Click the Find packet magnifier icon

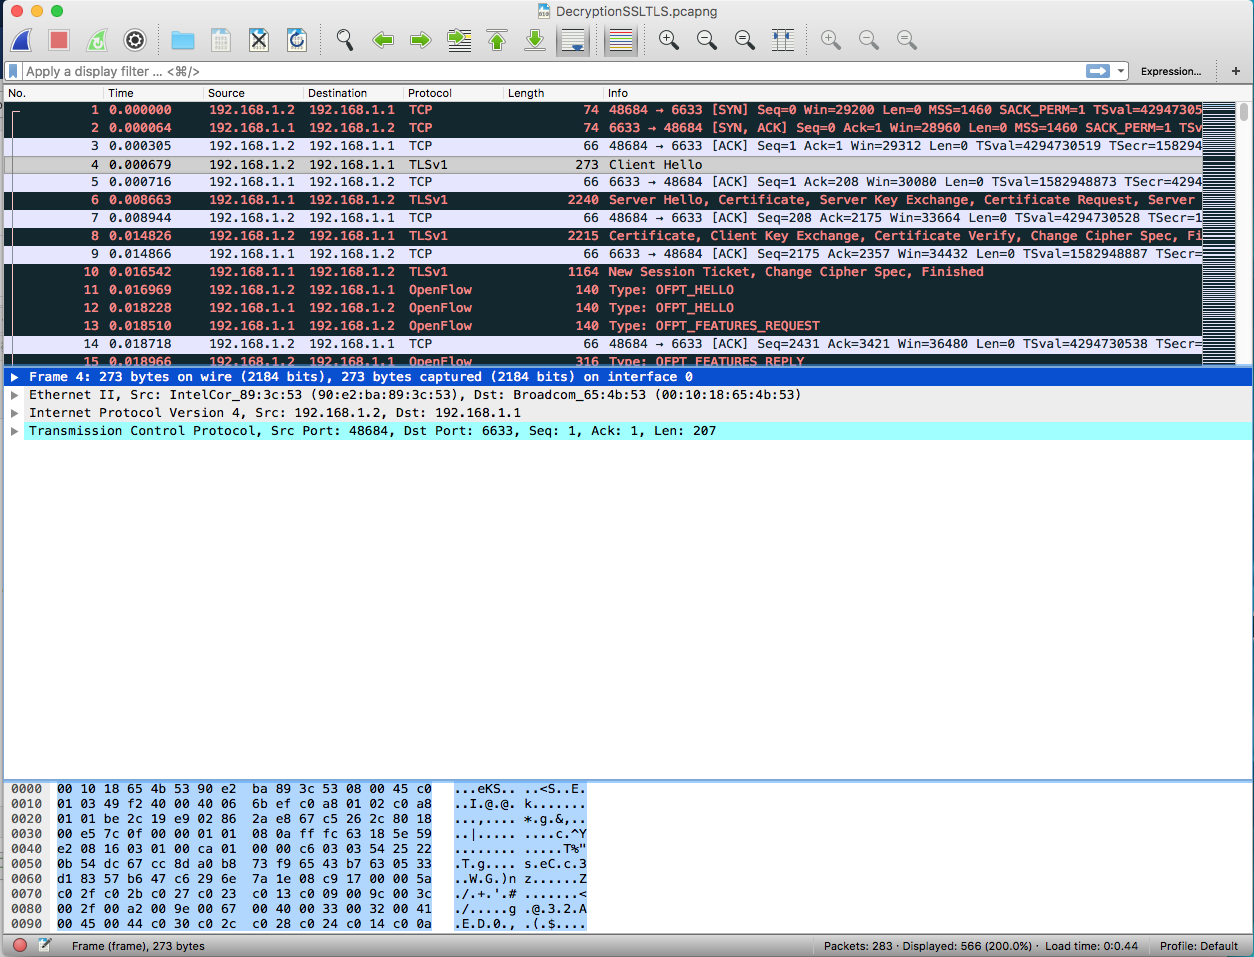(x=345, y=40)
